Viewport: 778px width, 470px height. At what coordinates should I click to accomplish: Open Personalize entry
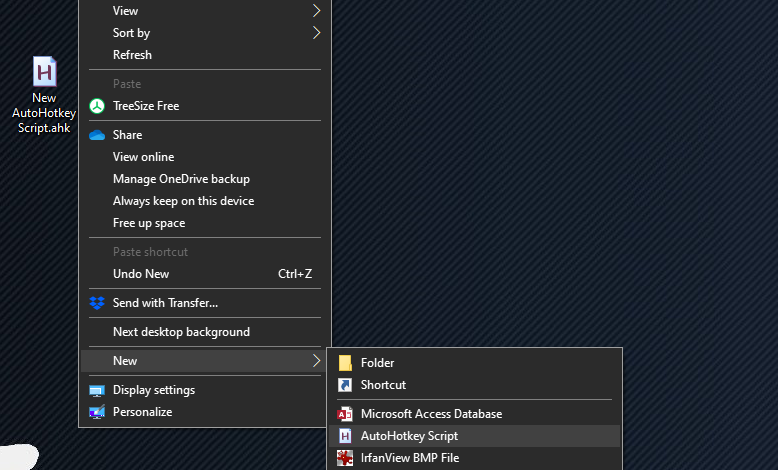pyautogui.click(x=205, y=412)
